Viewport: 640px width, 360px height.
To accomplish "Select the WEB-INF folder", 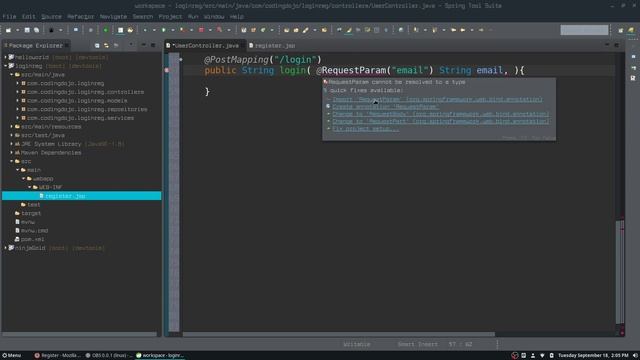I will (x=50, y=187).
